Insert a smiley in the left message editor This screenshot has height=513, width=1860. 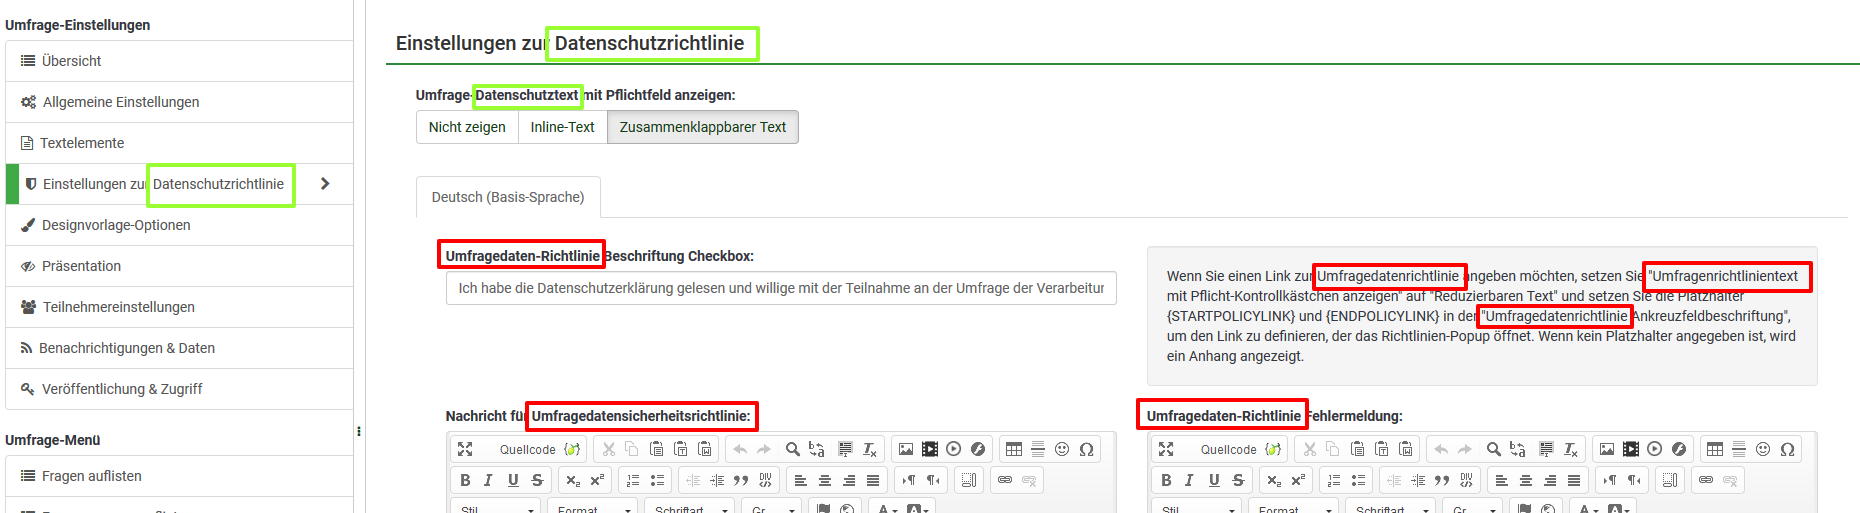[x=1062, y=449]
